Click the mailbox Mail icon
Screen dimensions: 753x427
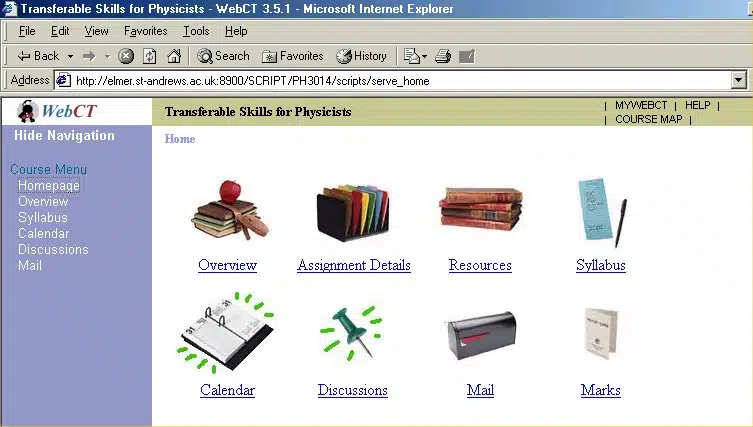click(x=480, y=337)
